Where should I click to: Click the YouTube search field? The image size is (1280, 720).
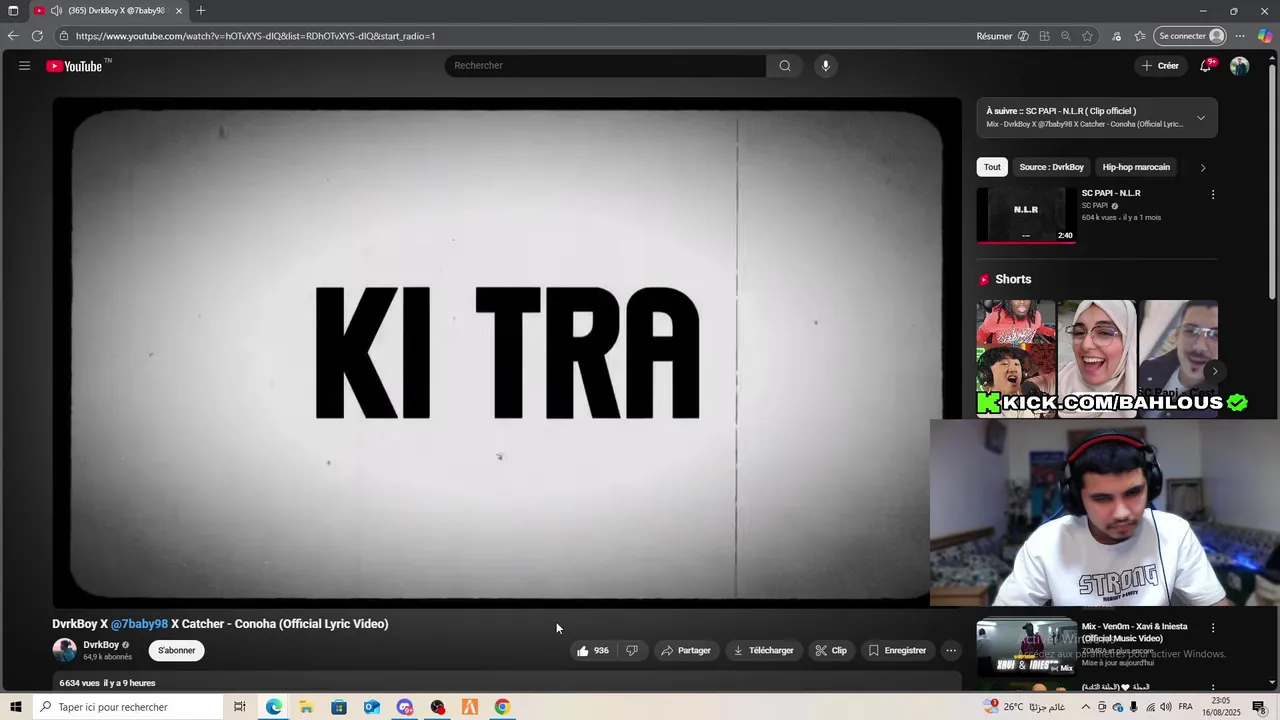(605, 66)
